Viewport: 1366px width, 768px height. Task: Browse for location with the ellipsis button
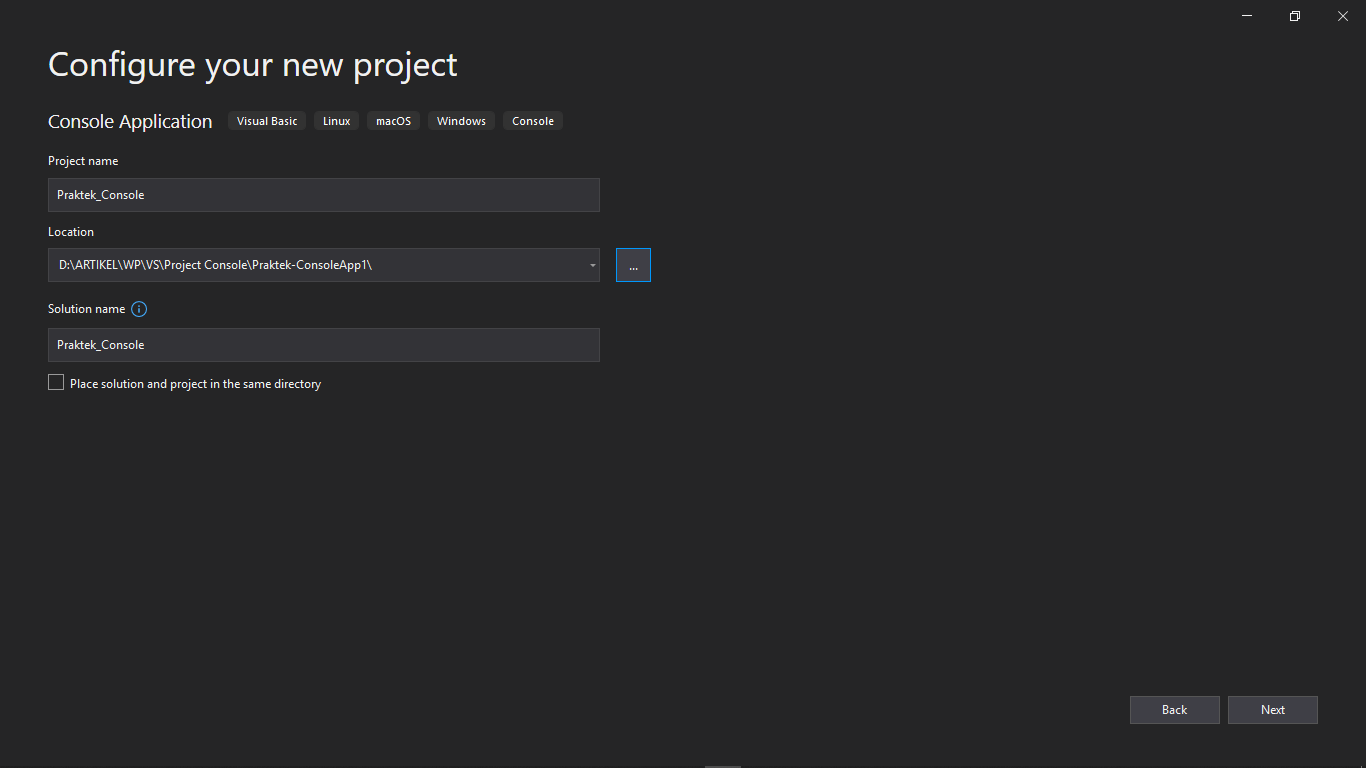click(633, 265)
